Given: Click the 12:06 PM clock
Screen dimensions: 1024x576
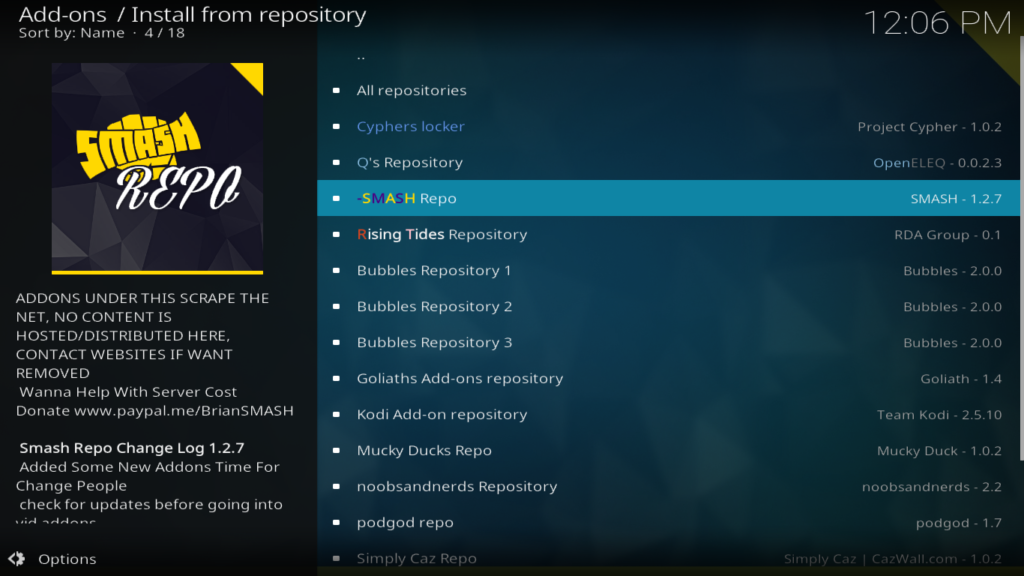Looking at the screenshot, I should [938, 24].
